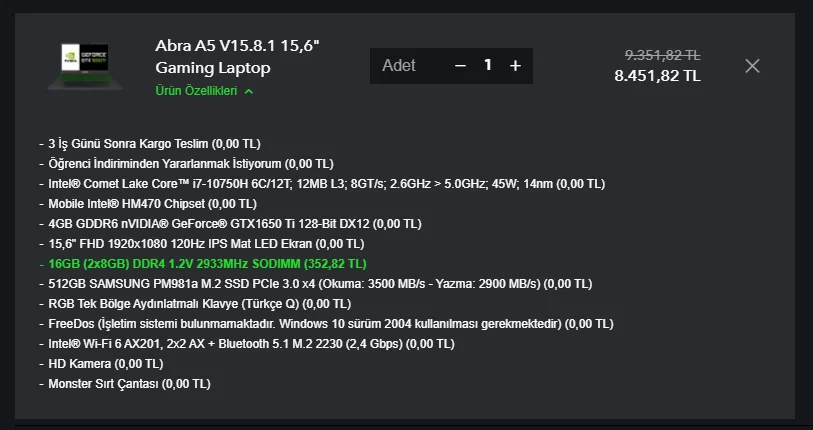Collapse the Ürün Özellikleri section
Screen dimensions: 813x430
(196, 91)
